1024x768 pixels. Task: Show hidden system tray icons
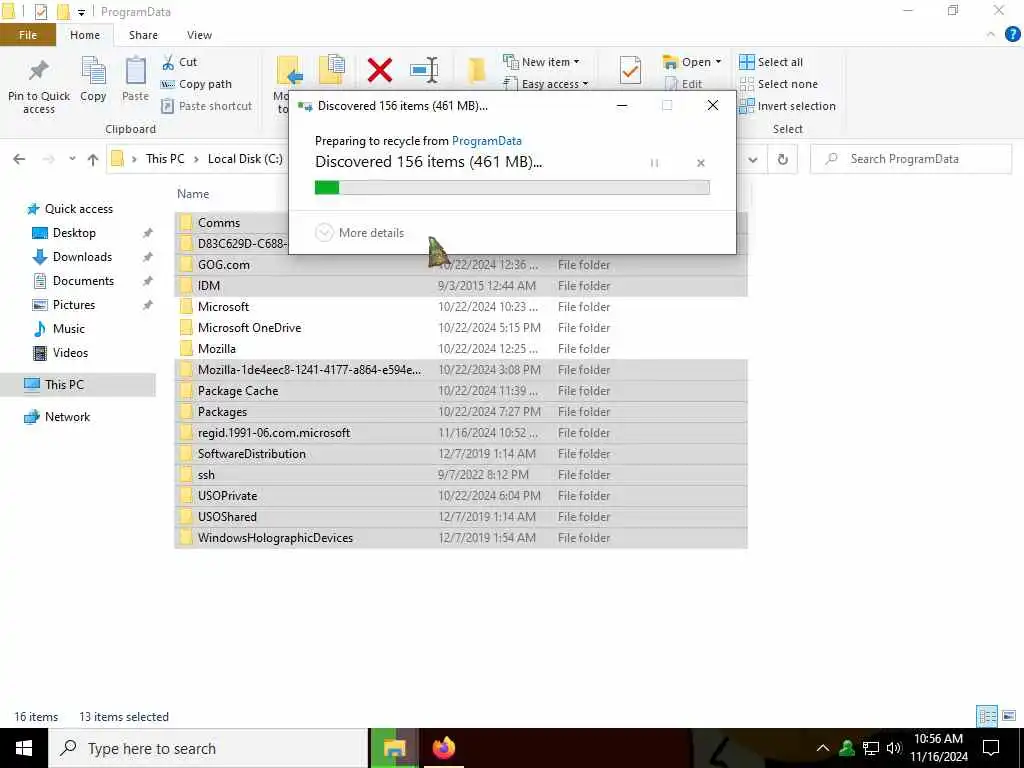(x=823, y=748)
